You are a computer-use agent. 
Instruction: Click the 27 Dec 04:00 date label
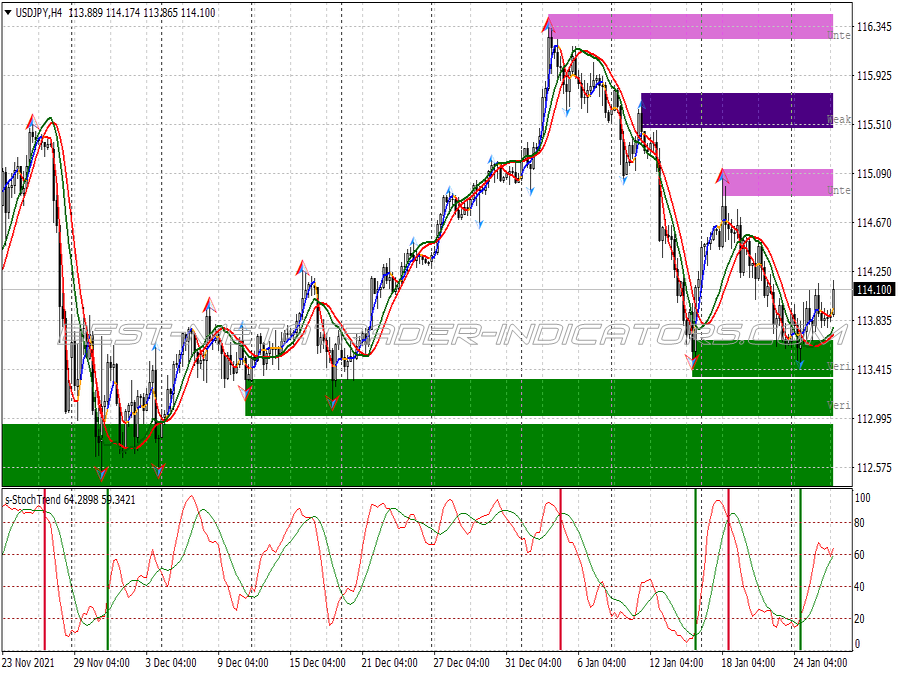coord(461,662)
